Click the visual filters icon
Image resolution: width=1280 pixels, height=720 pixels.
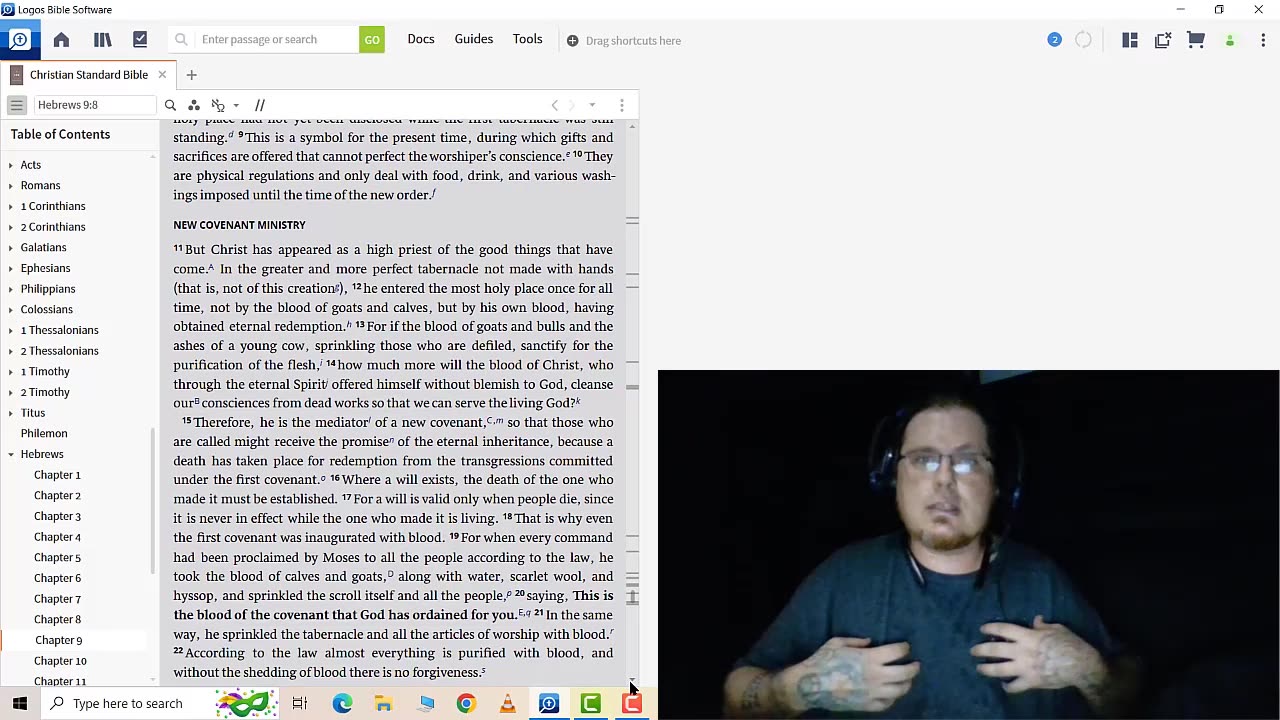click(194, 105)
